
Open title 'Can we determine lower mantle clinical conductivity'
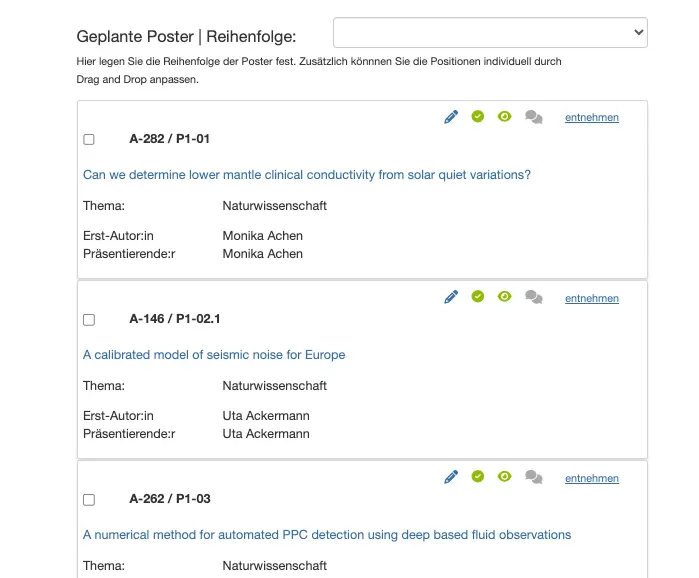click(307, 175)
